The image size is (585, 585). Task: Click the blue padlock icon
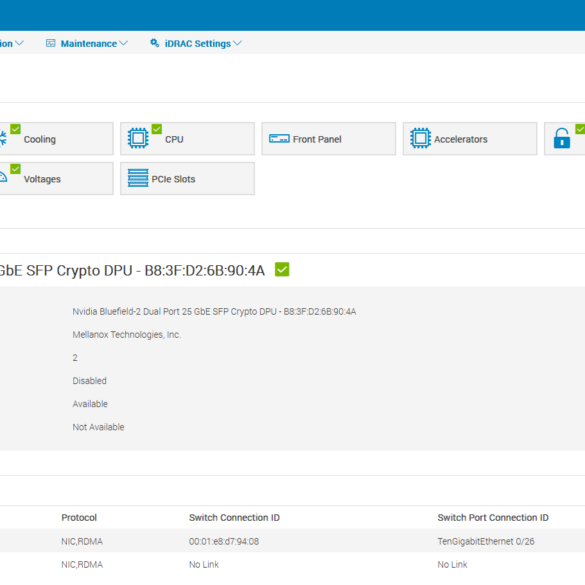[562, 138]
